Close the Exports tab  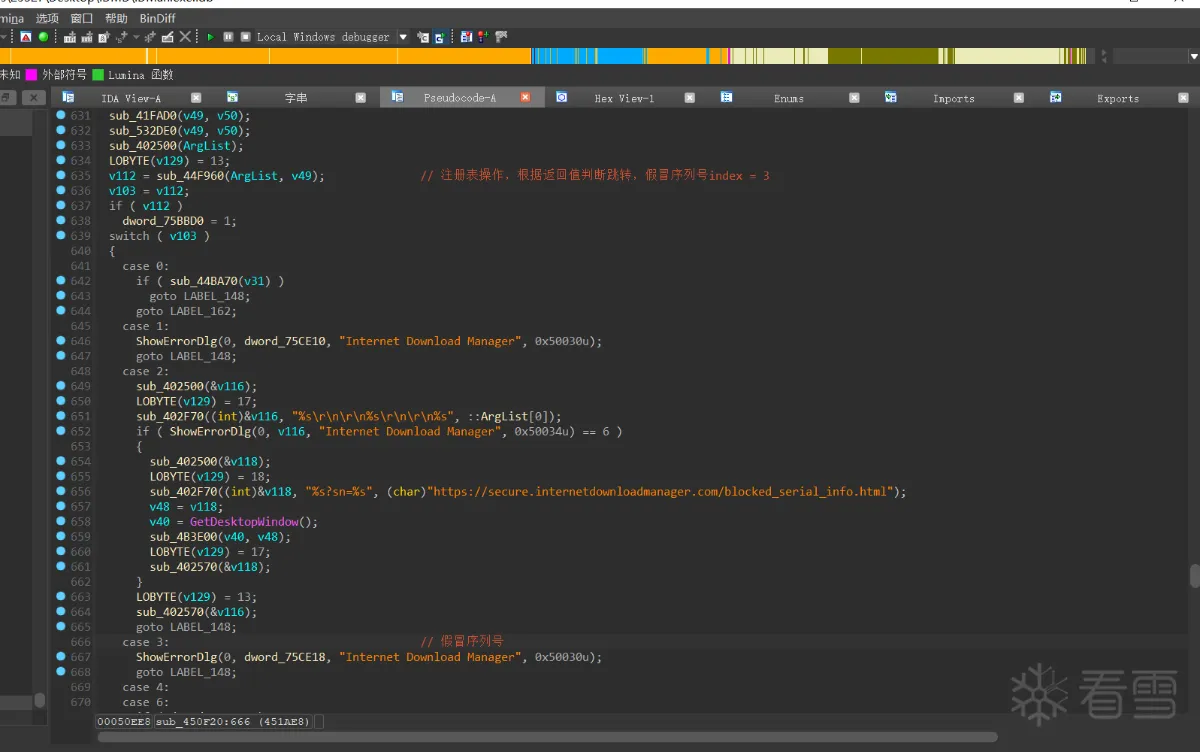1183,98
